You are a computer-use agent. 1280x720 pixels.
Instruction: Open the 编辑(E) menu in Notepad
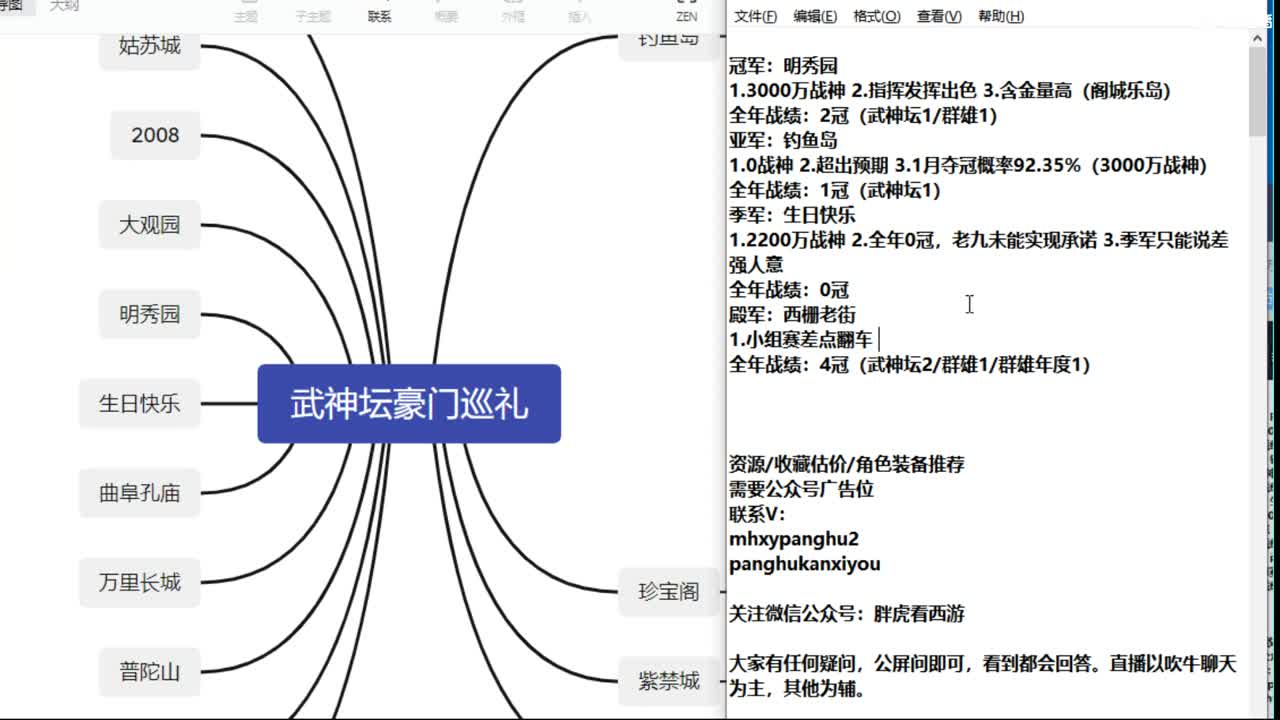coord(815,16)
